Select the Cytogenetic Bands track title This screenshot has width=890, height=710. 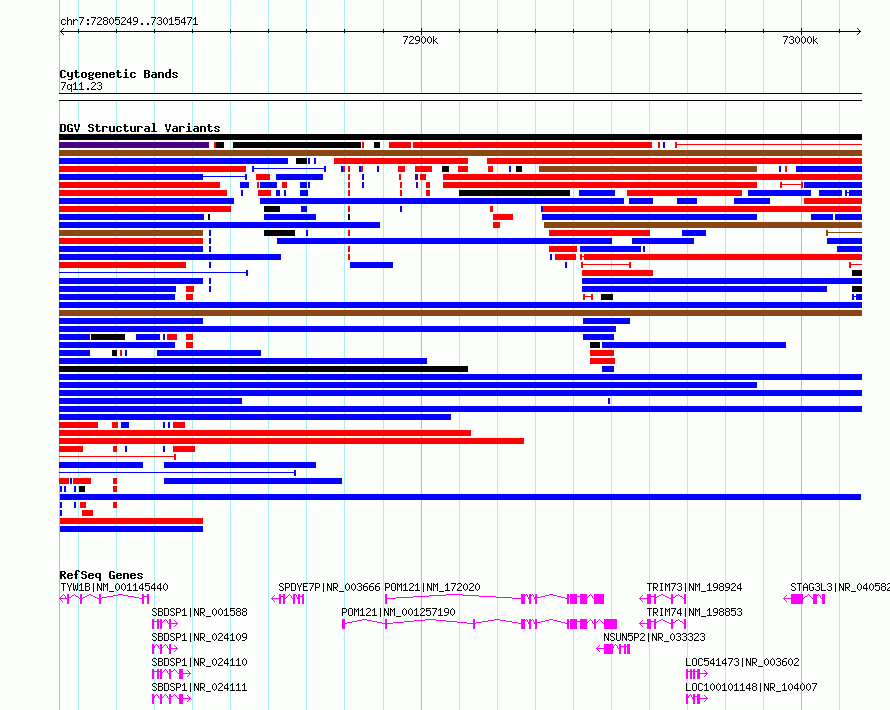(119, 74)
